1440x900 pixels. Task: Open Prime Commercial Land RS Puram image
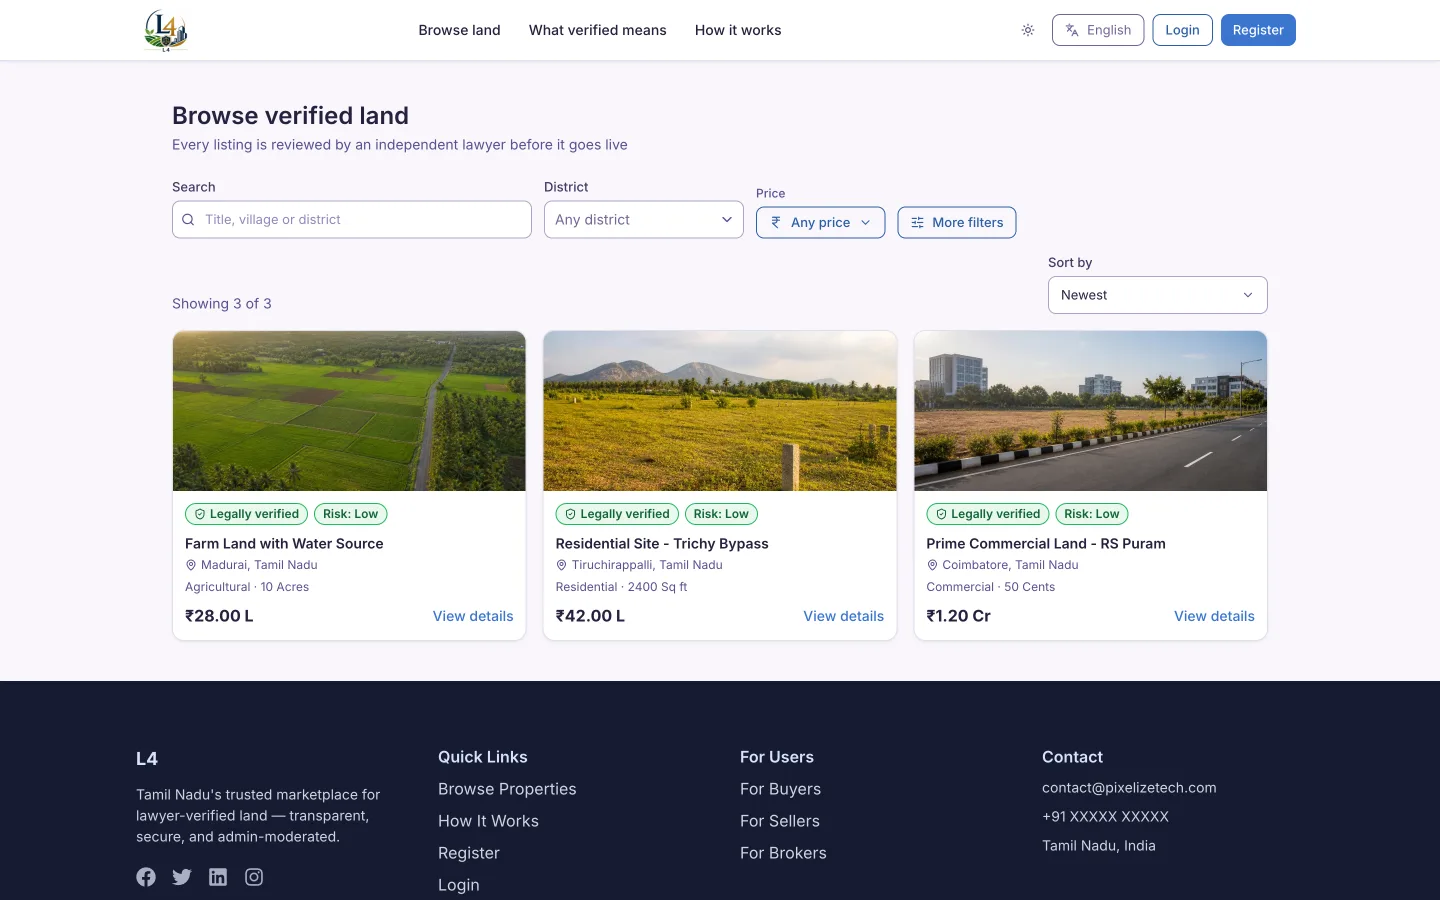click(1091, 411)
